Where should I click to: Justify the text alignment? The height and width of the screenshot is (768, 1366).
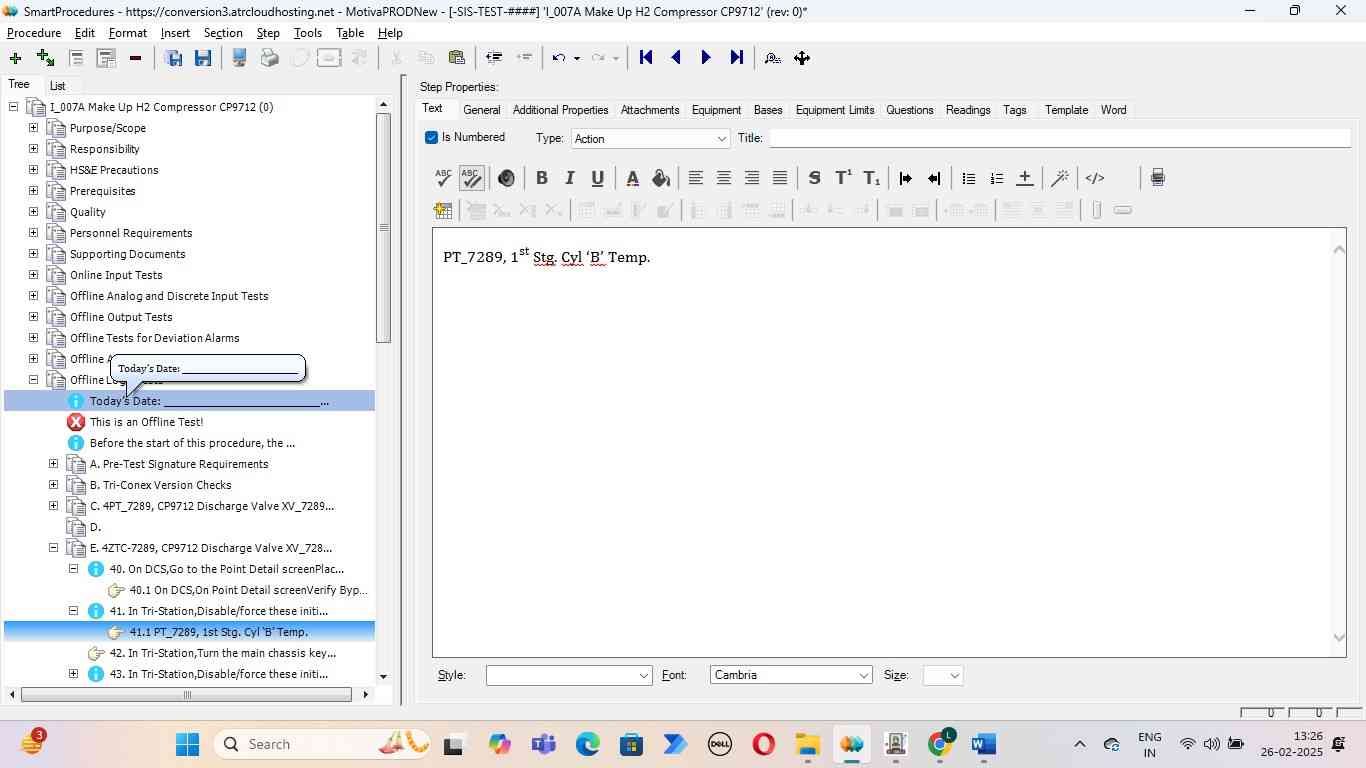point(780,178)
